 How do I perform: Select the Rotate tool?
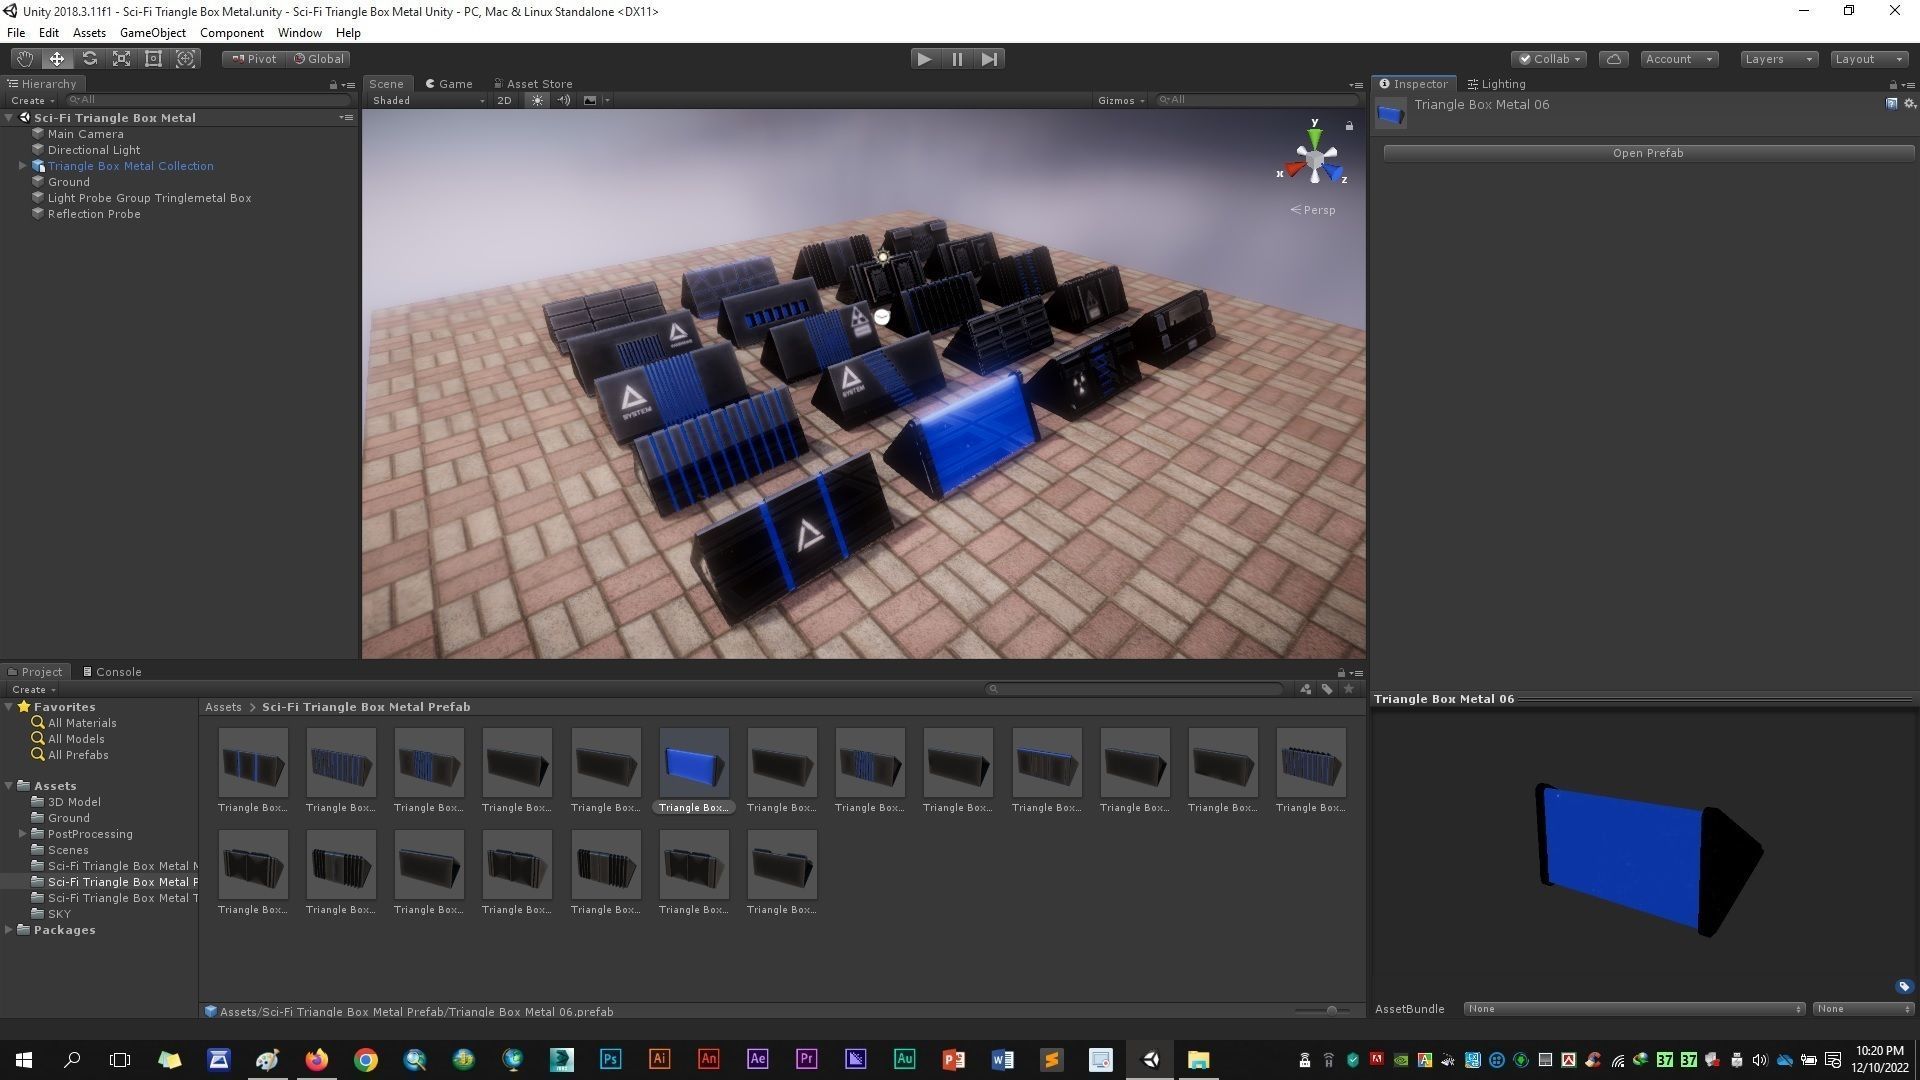89,59
